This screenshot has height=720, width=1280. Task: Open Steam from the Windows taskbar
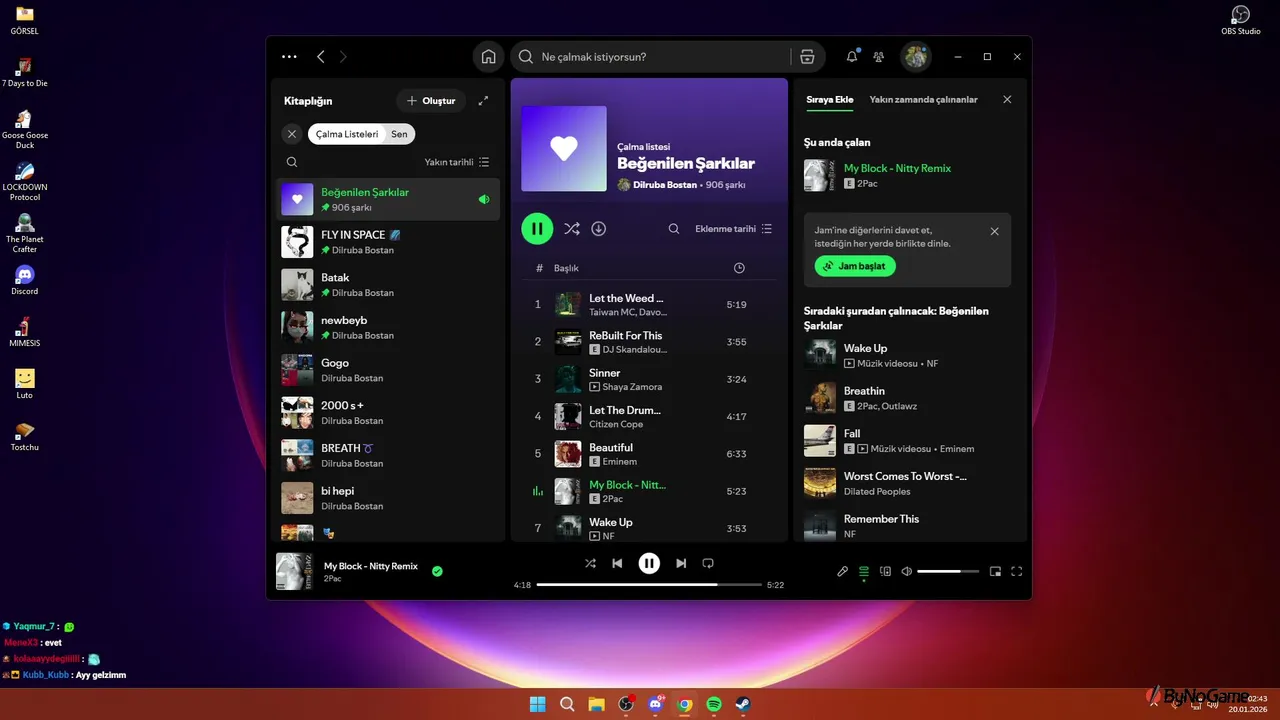click(x=744, y=704)
